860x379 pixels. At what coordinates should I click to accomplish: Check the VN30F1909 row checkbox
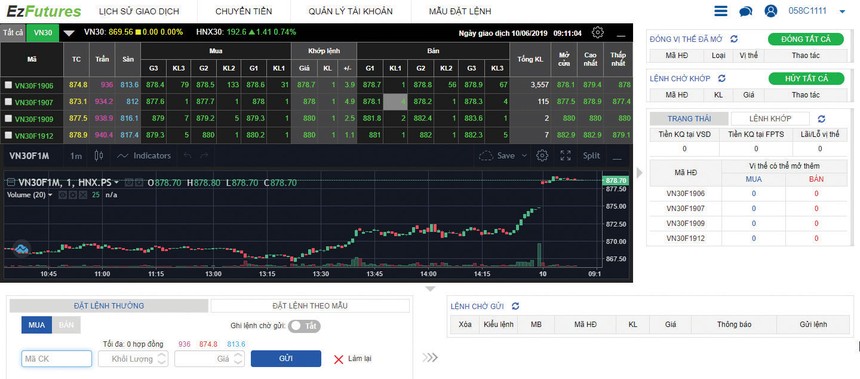click(8, 118)
